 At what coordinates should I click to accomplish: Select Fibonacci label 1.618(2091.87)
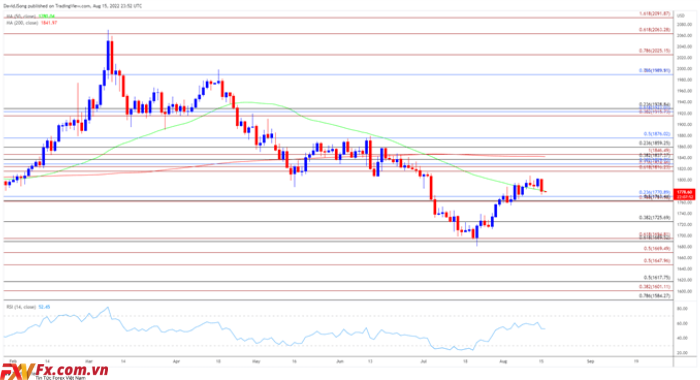[655, 14]
